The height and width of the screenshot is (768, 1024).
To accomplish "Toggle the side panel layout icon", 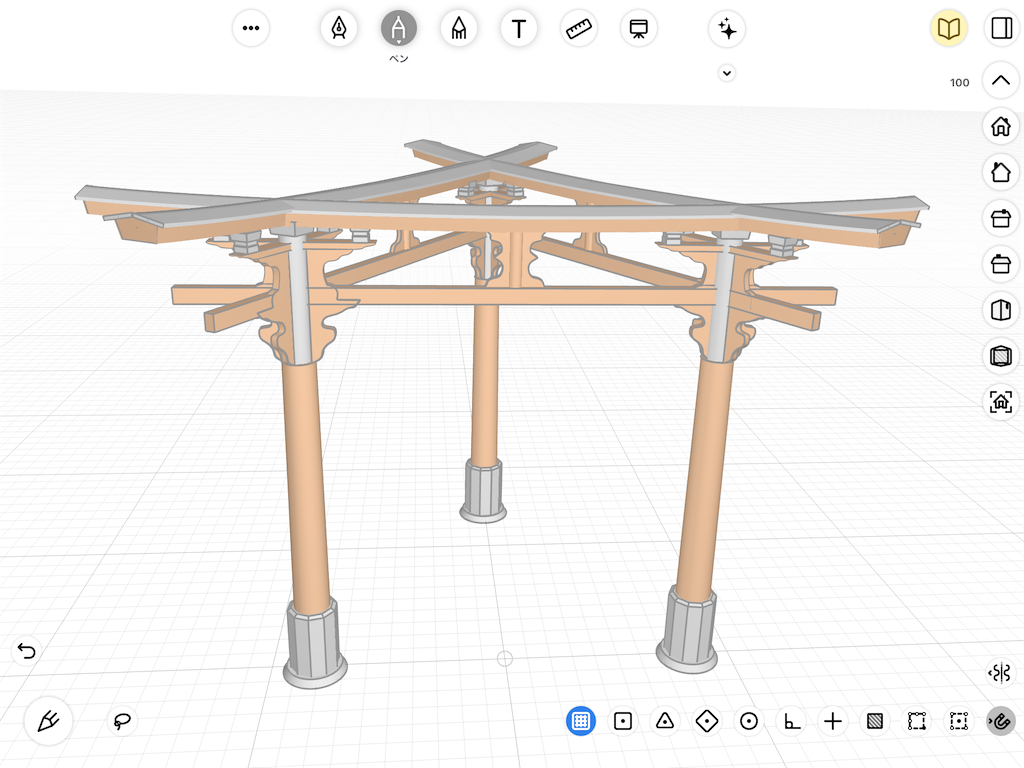I will click(x=1002, y=28).
